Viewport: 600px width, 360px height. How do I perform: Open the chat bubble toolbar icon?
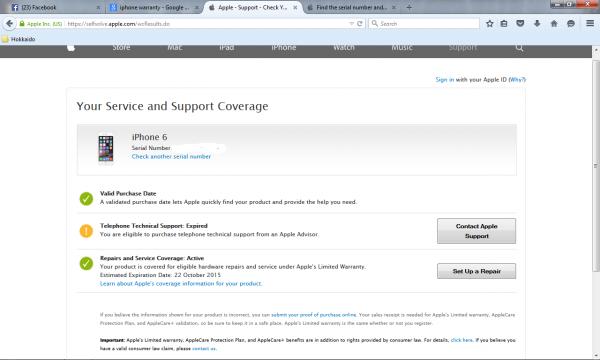click(x=571, y=24)
